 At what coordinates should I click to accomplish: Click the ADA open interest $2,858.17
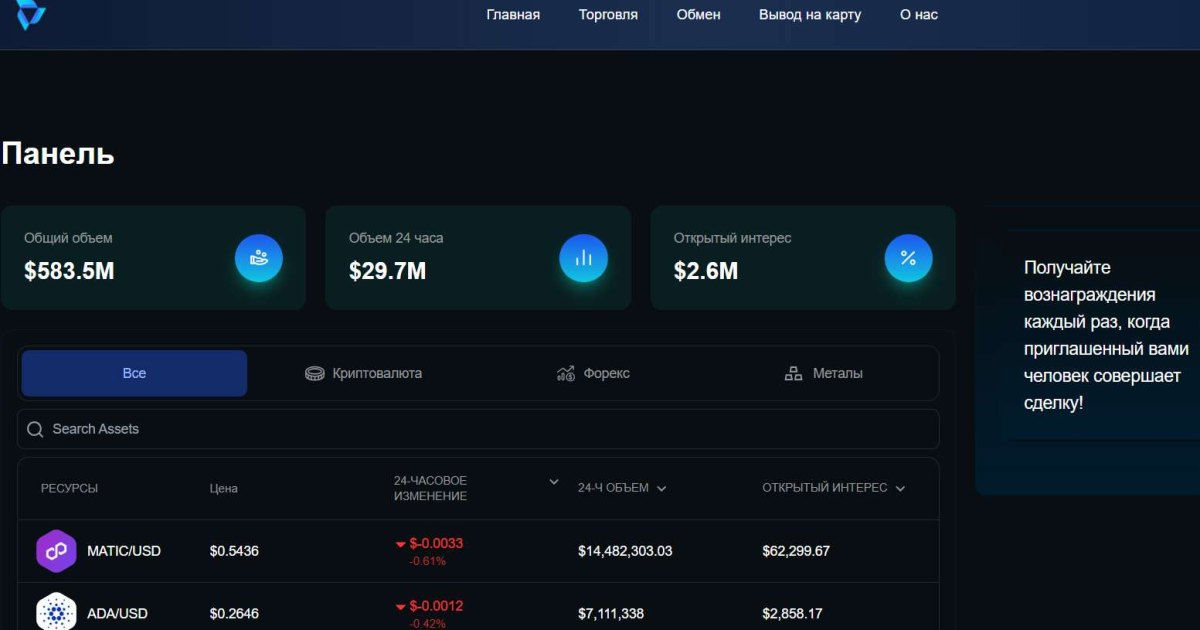(x=792, y=613)
